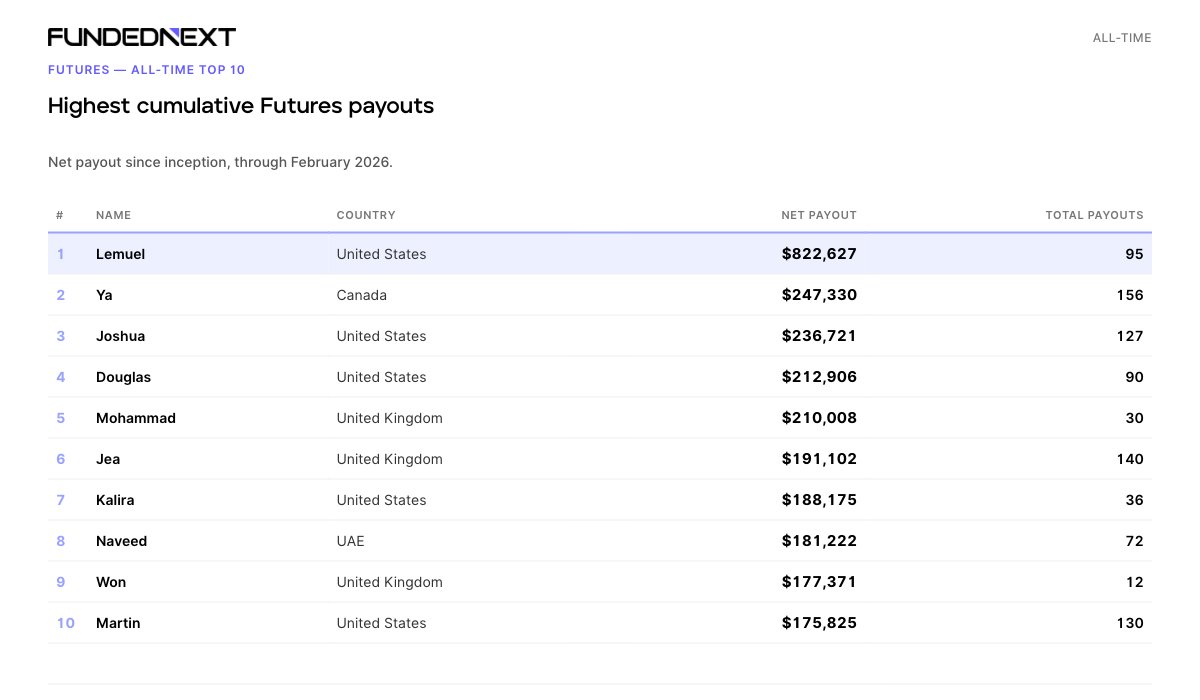Sort by the NAME column header
Viewport: 1200px width, 700px height.
(113, 215)
